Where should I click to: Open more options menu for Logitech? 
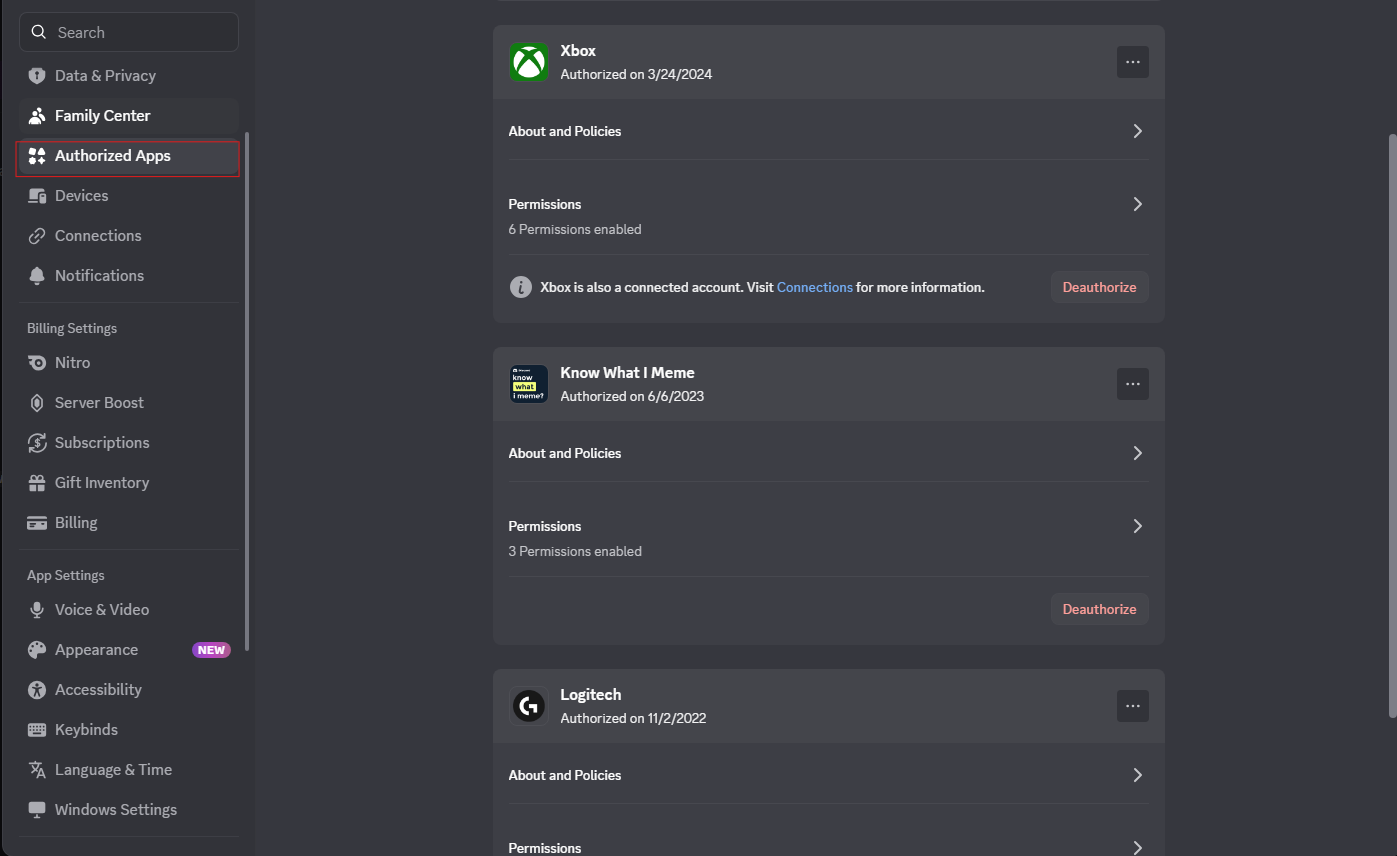(x=1132, y=706)
